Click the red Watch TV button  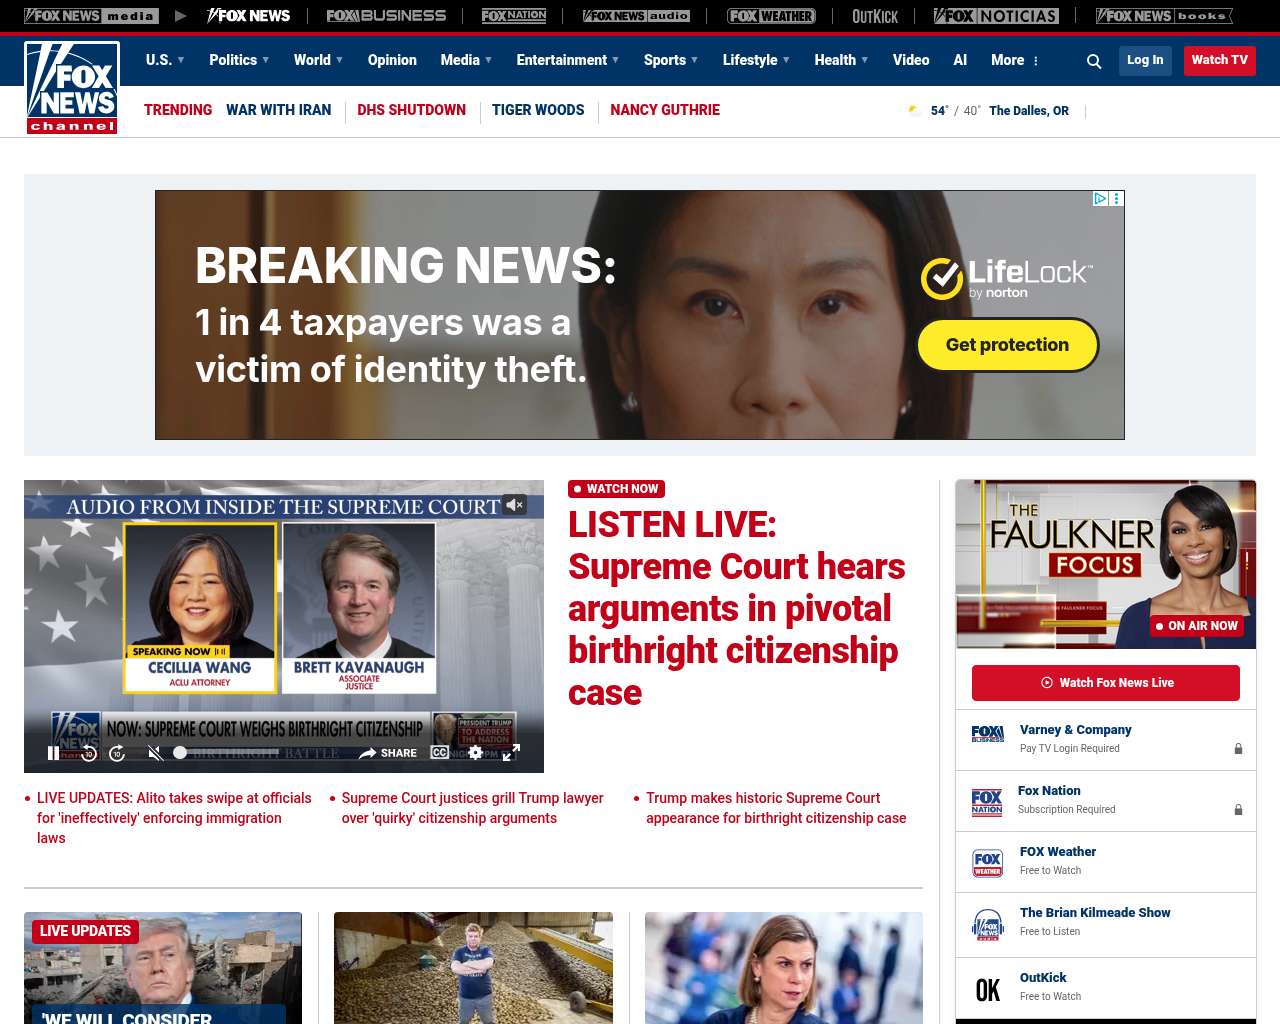pos(1220,61)
